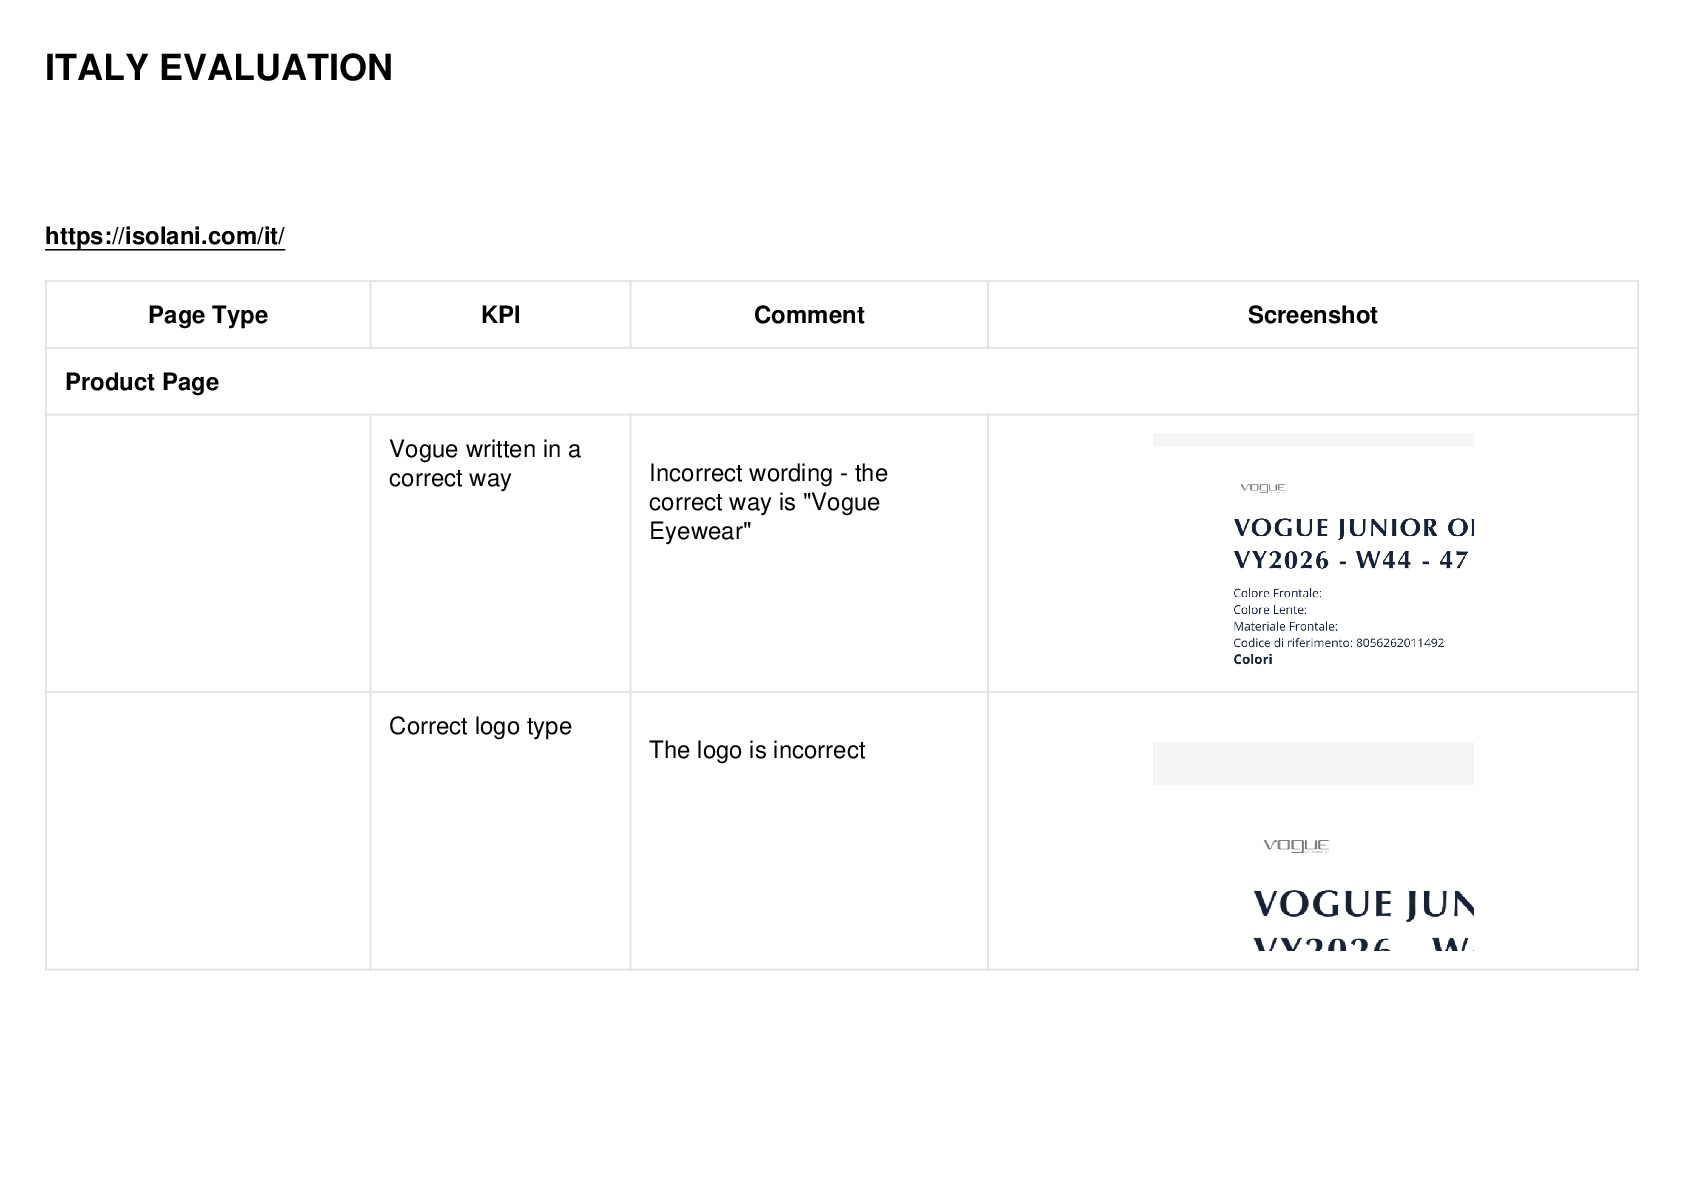Click the VY2026 - W44 product code text

pos(1350,560)
